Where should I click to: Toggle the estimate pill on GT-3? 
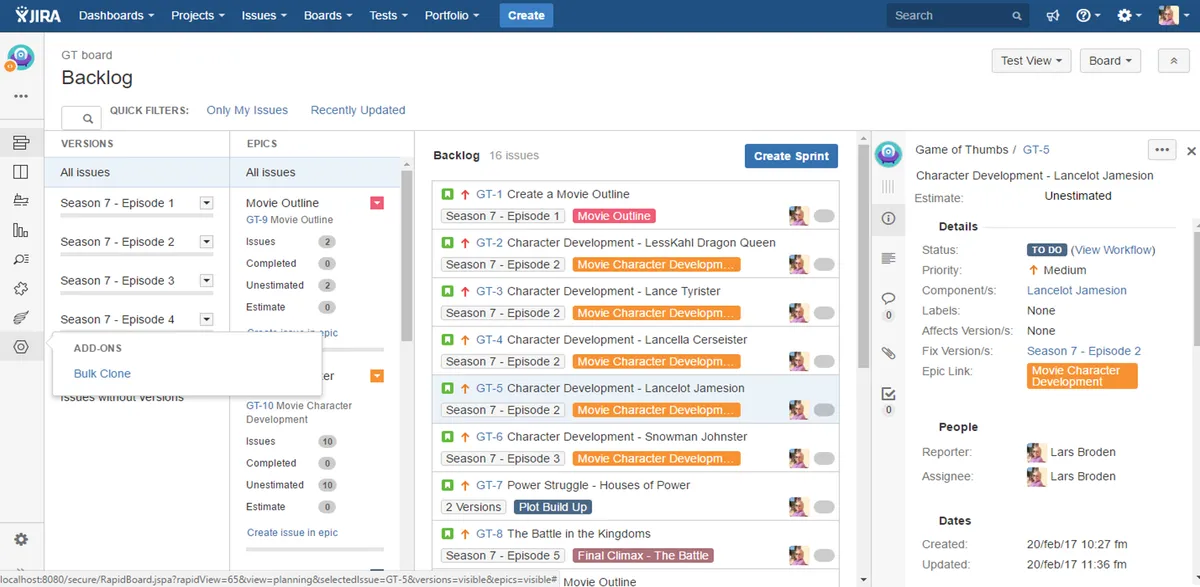click(824, 313)
